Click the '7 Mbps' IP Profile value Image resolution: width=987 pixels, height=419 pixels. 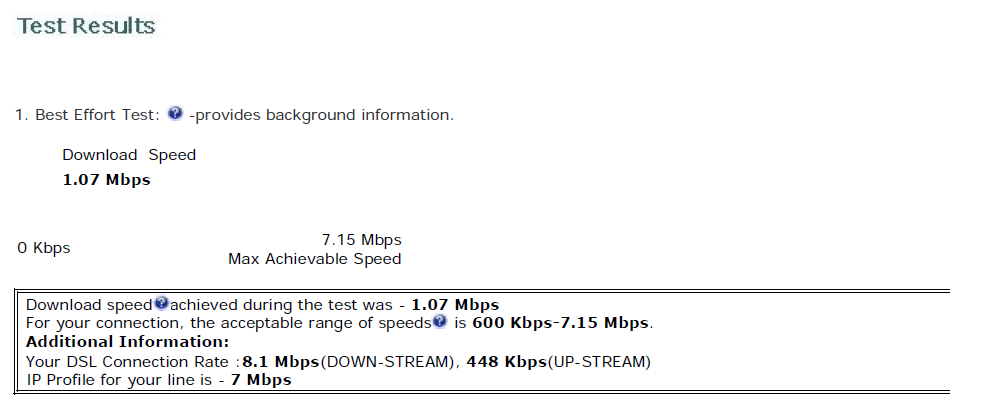261,380
